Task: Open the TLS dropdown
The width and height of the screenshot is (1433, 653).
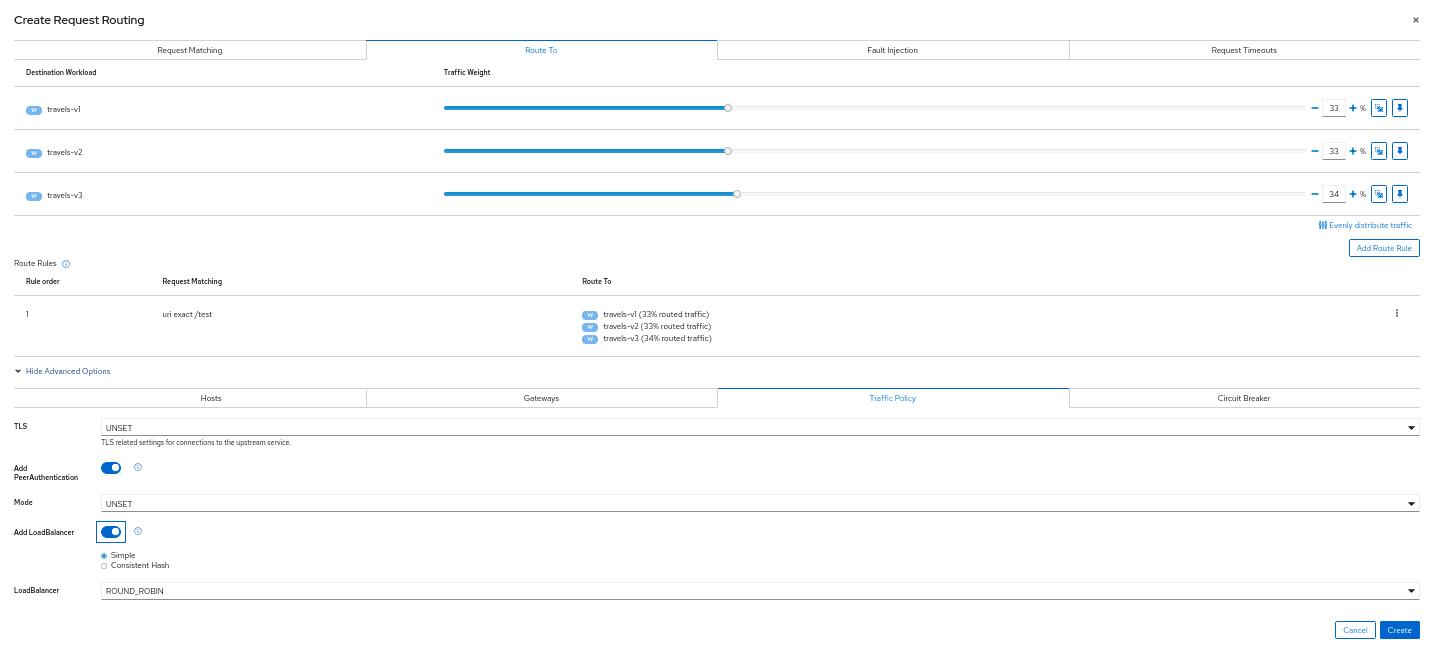Action: pyautogui.click(x=759, y=428)
